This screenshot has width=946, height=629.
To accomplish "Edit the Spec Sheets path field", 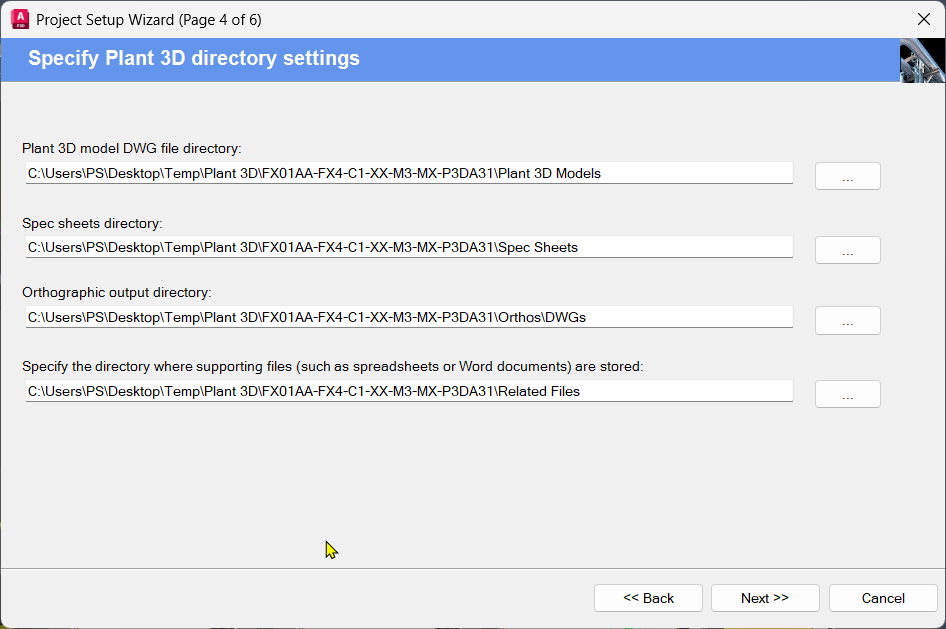I will point(409,247).
